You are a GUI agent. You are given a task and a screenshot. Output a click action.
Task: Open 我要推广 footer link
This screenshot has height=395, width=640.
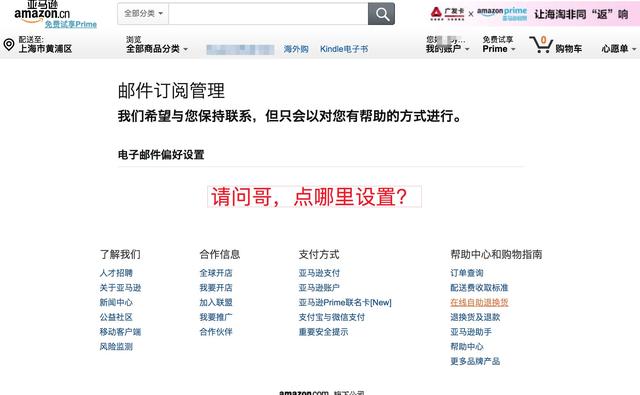point(216,317)
